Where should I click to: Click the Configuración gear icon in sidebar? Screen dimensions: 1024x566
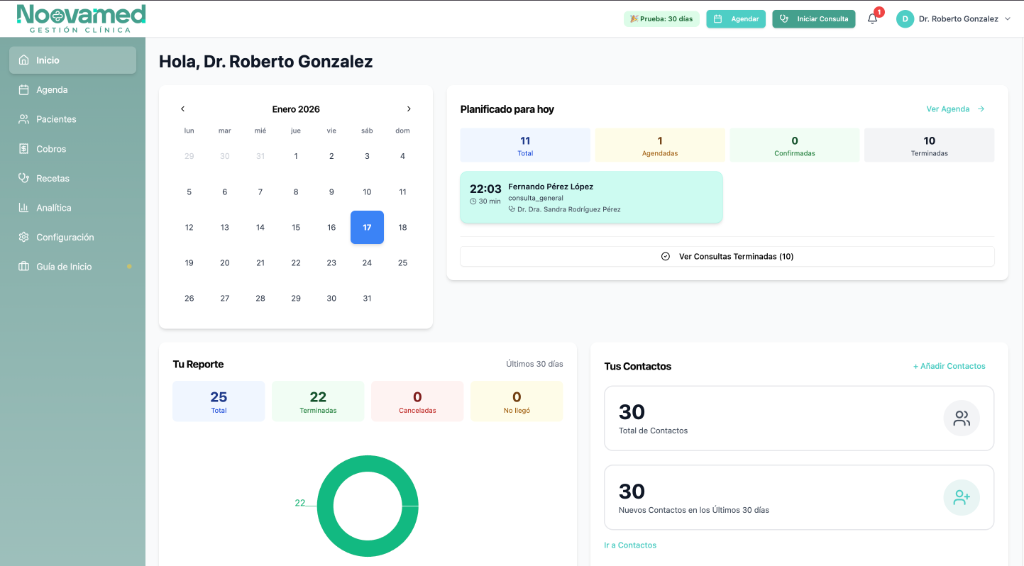[x=24, y=237]
